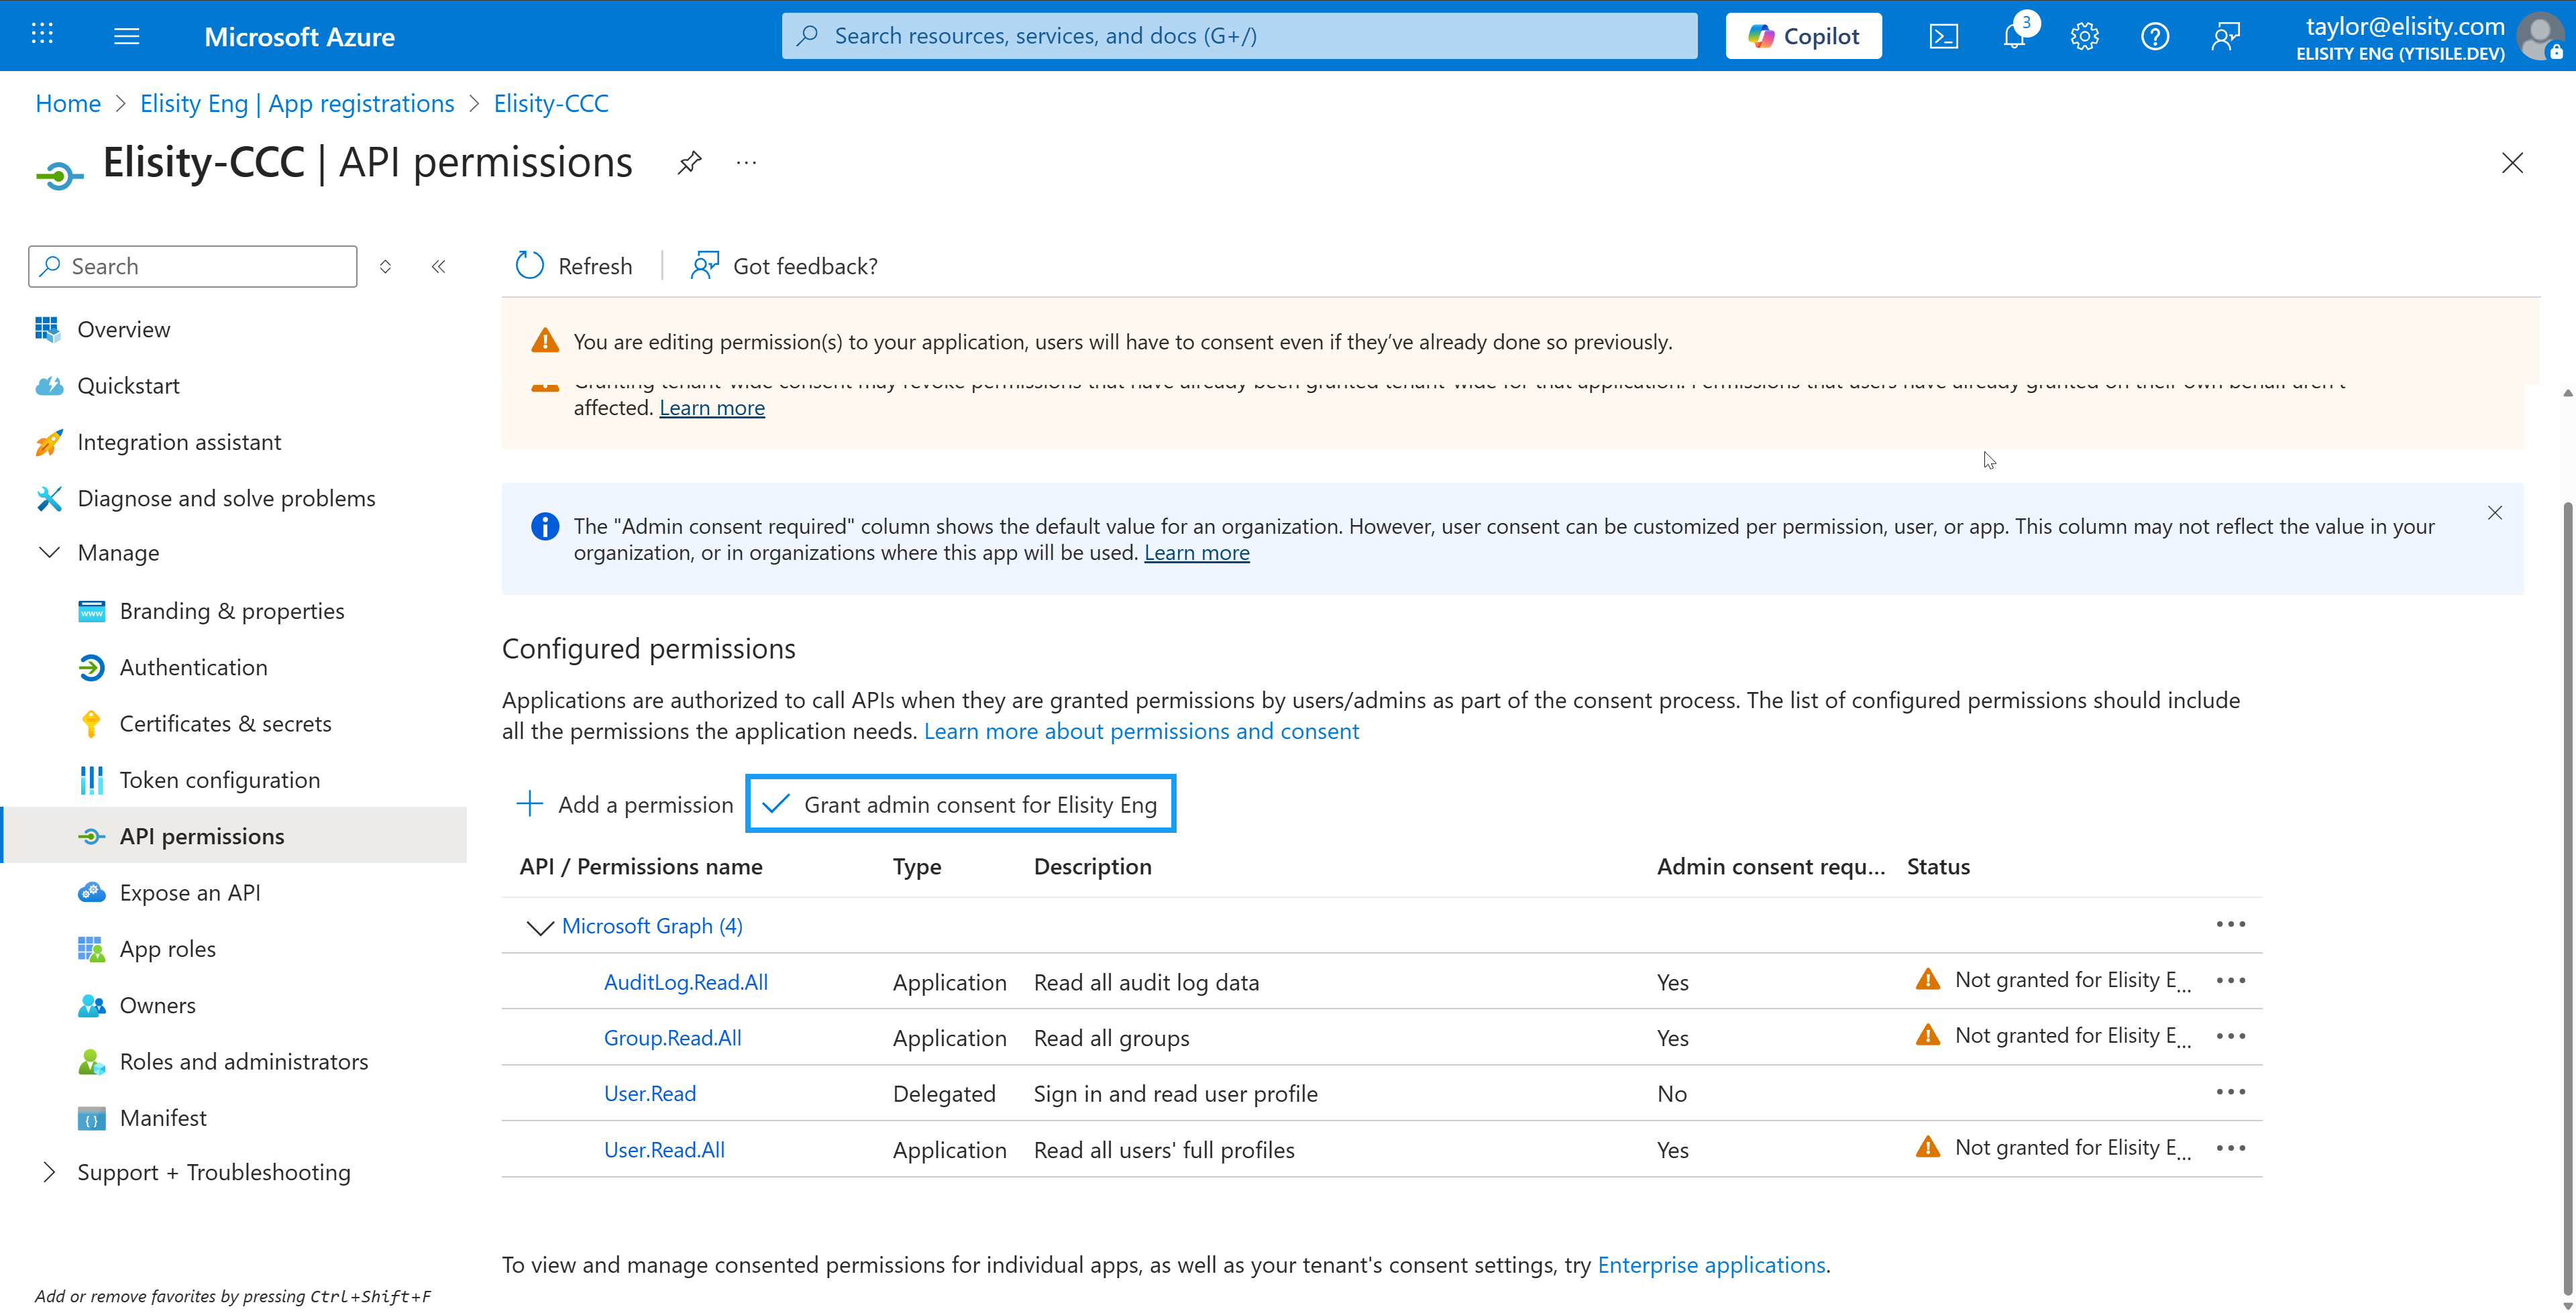2576x1313 pixels.
Task: Grant admin consent for Elisity Eng
Action: (960, 805)
